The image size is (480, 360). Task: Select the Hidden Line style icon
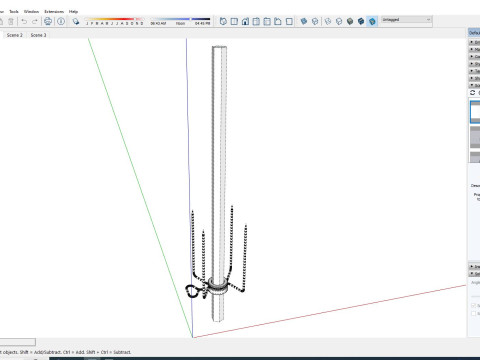tap(339, 22)
